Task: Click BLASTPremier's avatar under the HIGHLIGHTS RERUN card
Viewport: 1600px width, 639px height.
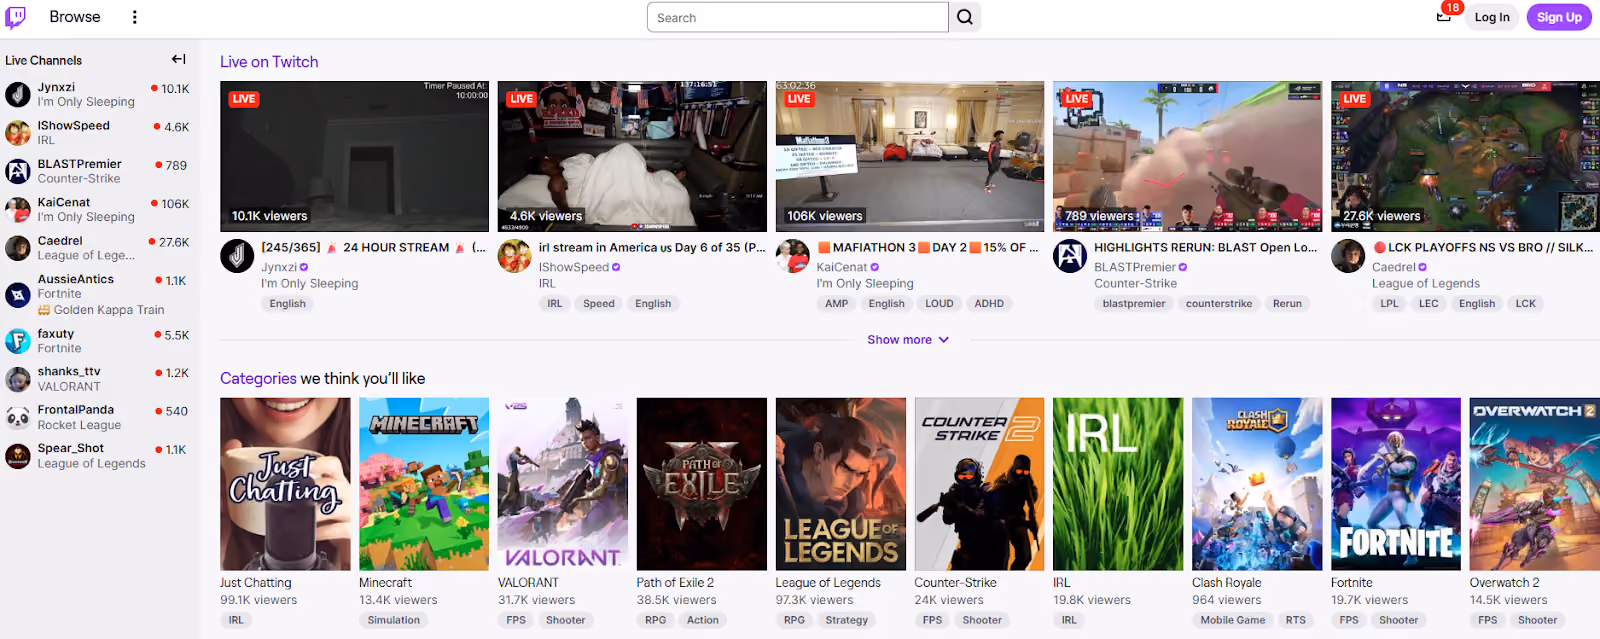Action: click(x=1070, y=256)
